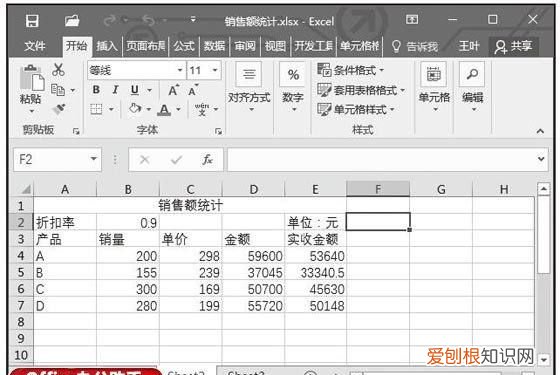Click the Share (共享) button
This screenshot has width=560, height=375.
(513, 46)
